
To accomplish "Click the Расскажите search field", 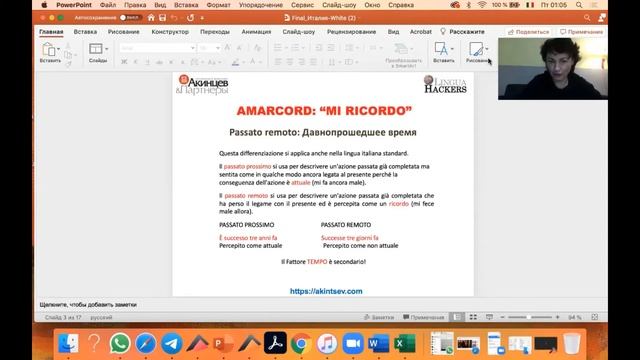I will (x=462, y=32).
